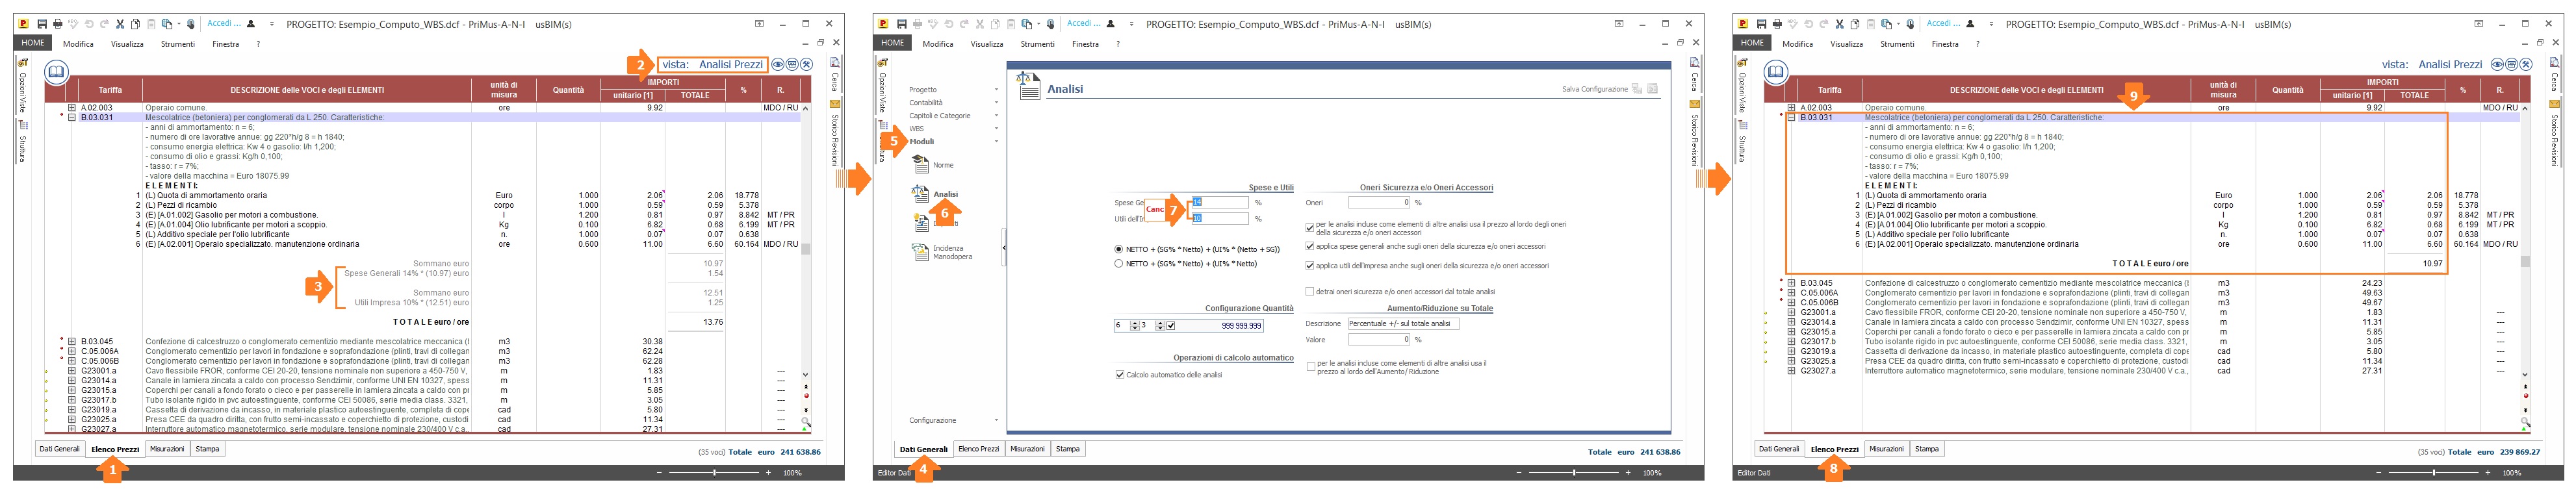The width and height of the screenshot is (2576, 491).
Task: Toggle 'applica utili dell'impresa anche sugli oneri' checkbox
Action: coord(1310,266)
